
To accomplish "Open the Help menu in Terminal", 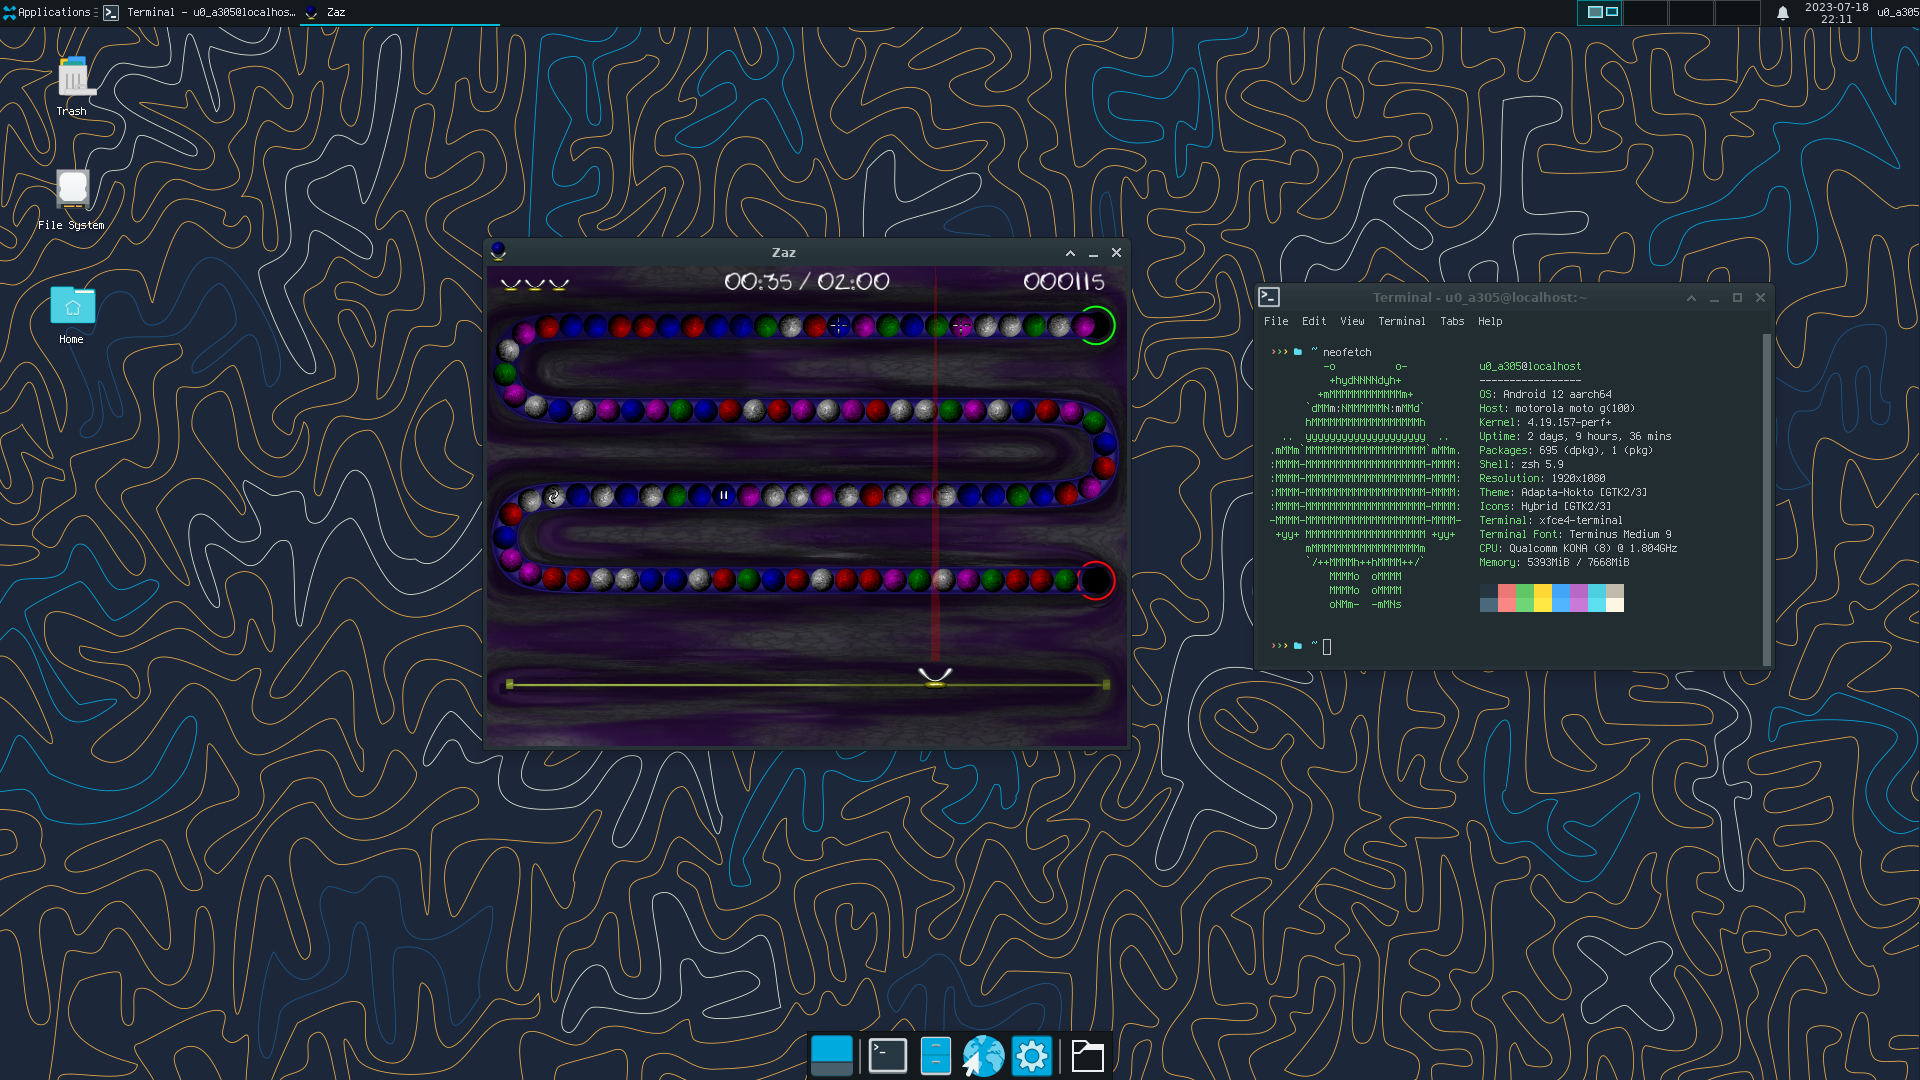I will coord(1490,321).
